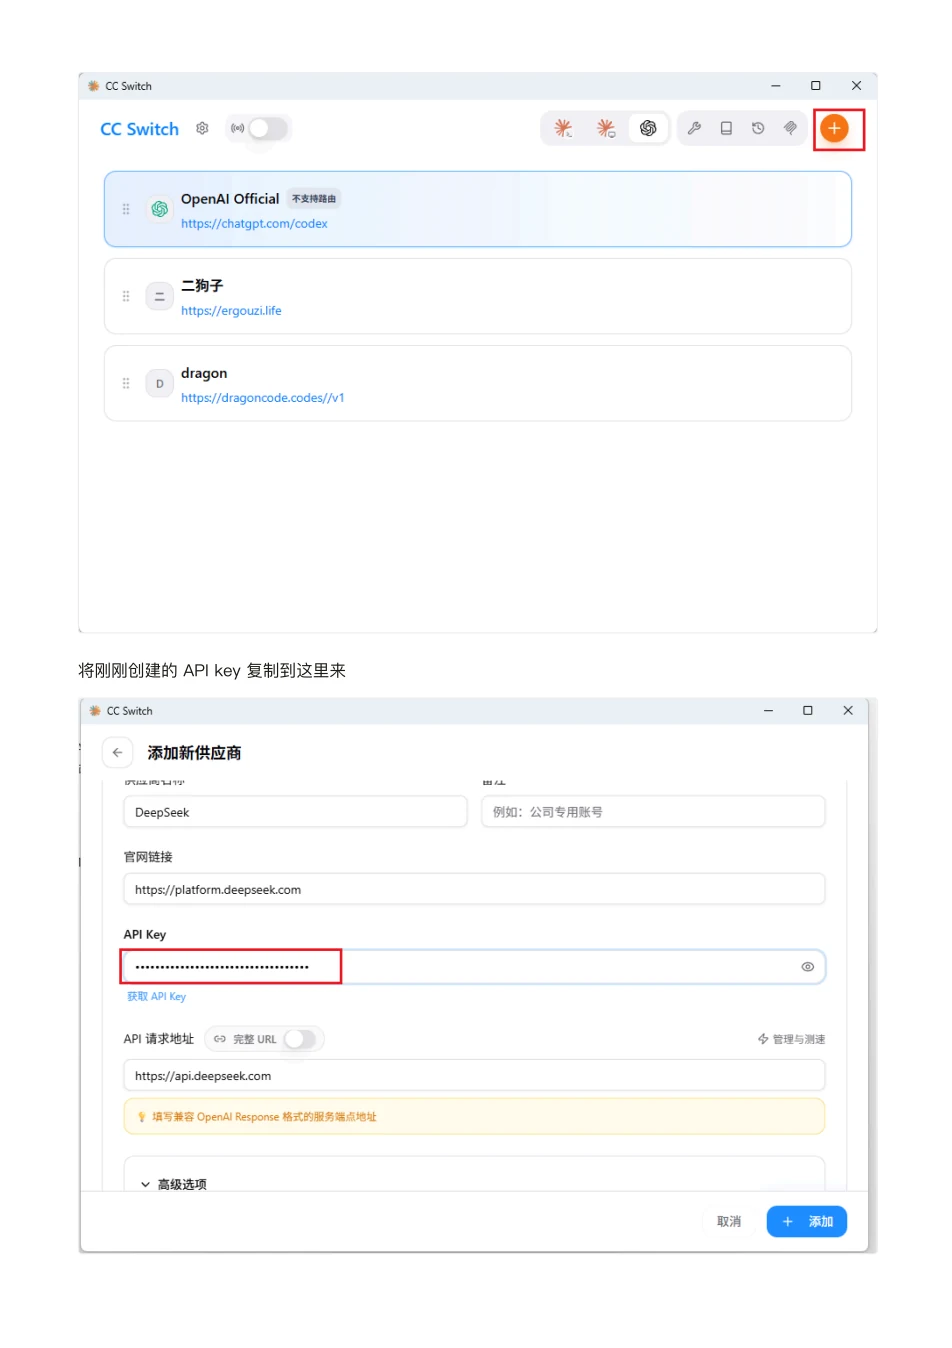Select the 二狗子 provider card
The height and width of the screenshot is (1348, 952).
click(478, 296)
